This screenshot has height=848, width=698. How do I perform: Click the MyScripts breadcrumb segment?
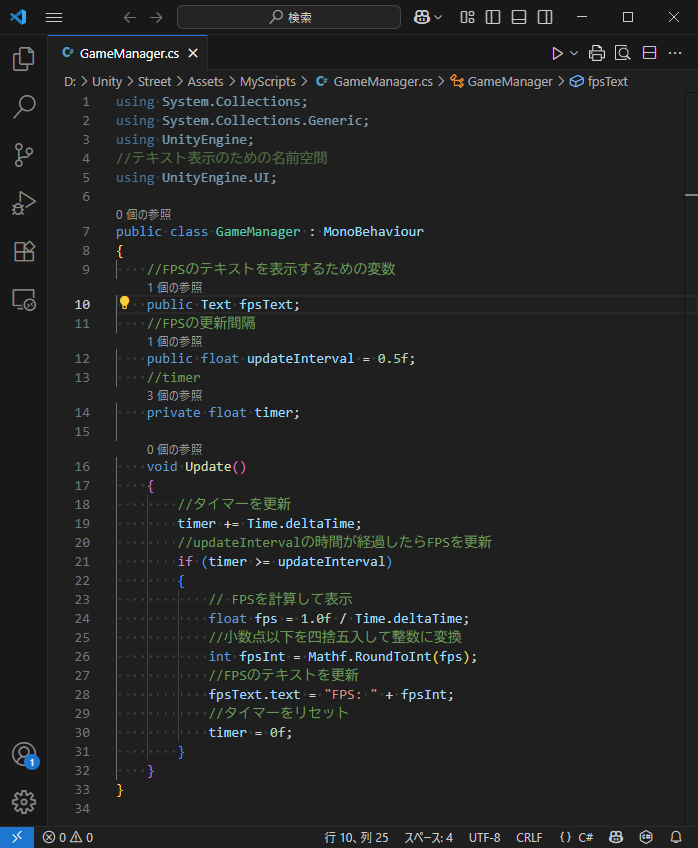pos(268,82)
